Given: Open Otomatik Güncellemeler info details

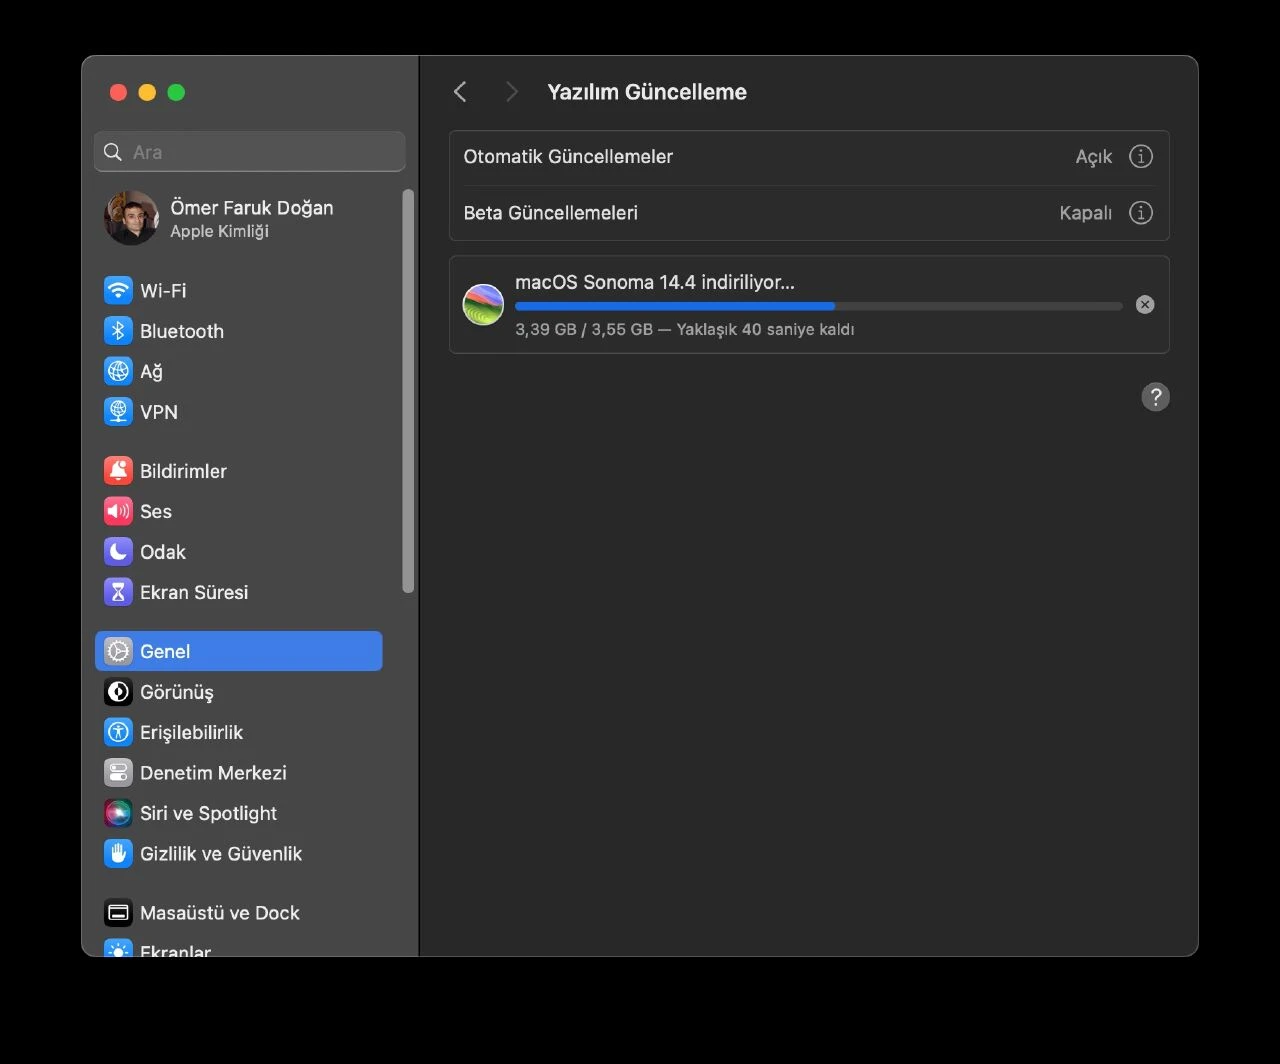Looking at the screenshot, I should (x=1140, y=156).
